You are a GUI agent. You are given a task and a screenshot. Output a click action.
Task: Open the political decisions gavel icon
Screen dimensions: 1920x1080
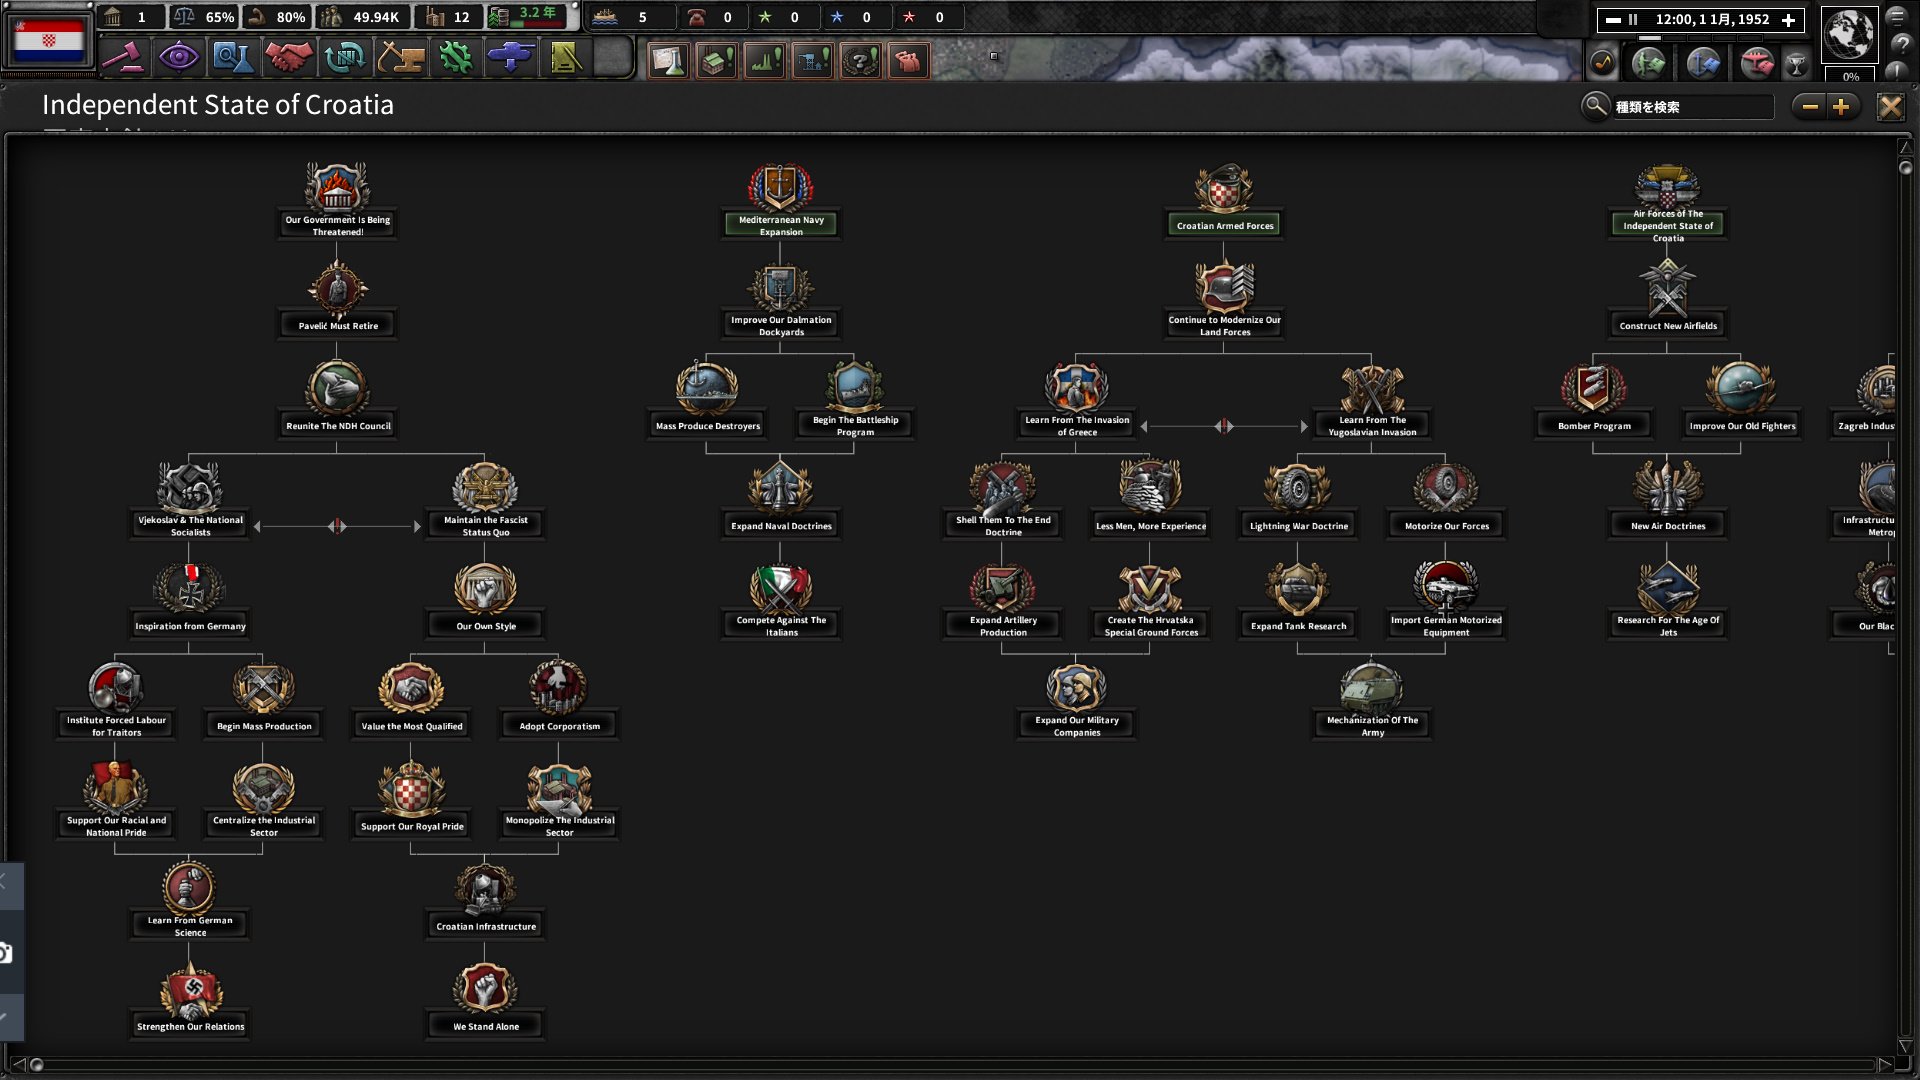click(x=123, y=58)
